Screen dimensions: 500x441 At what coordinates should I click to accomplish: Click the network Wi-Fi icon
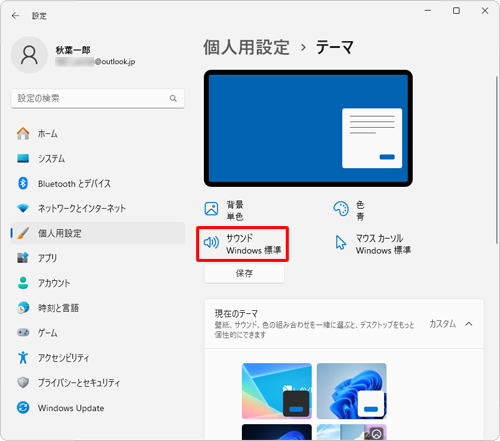23,208
